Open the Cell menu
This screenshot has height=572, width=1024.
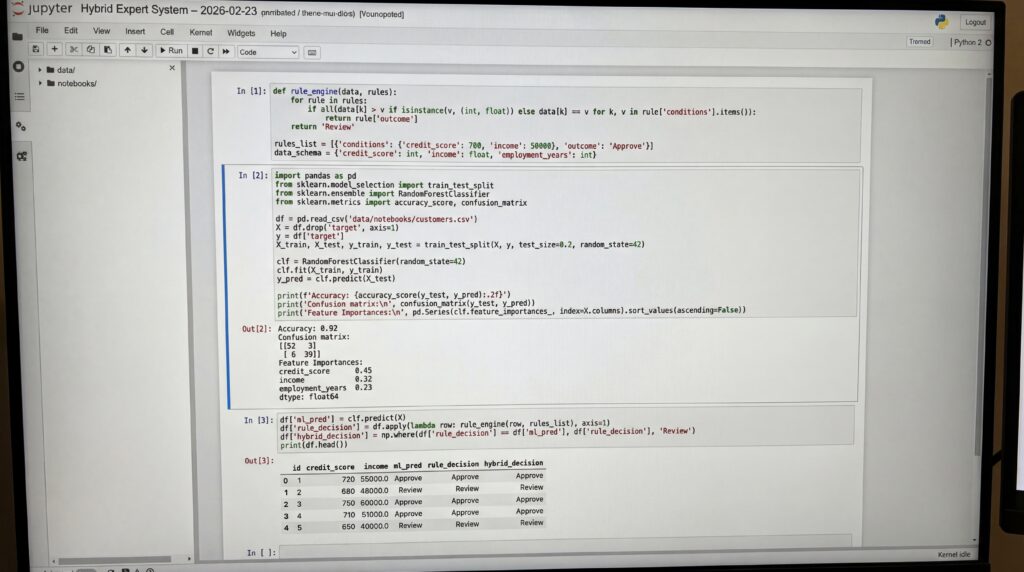[167, 31]
